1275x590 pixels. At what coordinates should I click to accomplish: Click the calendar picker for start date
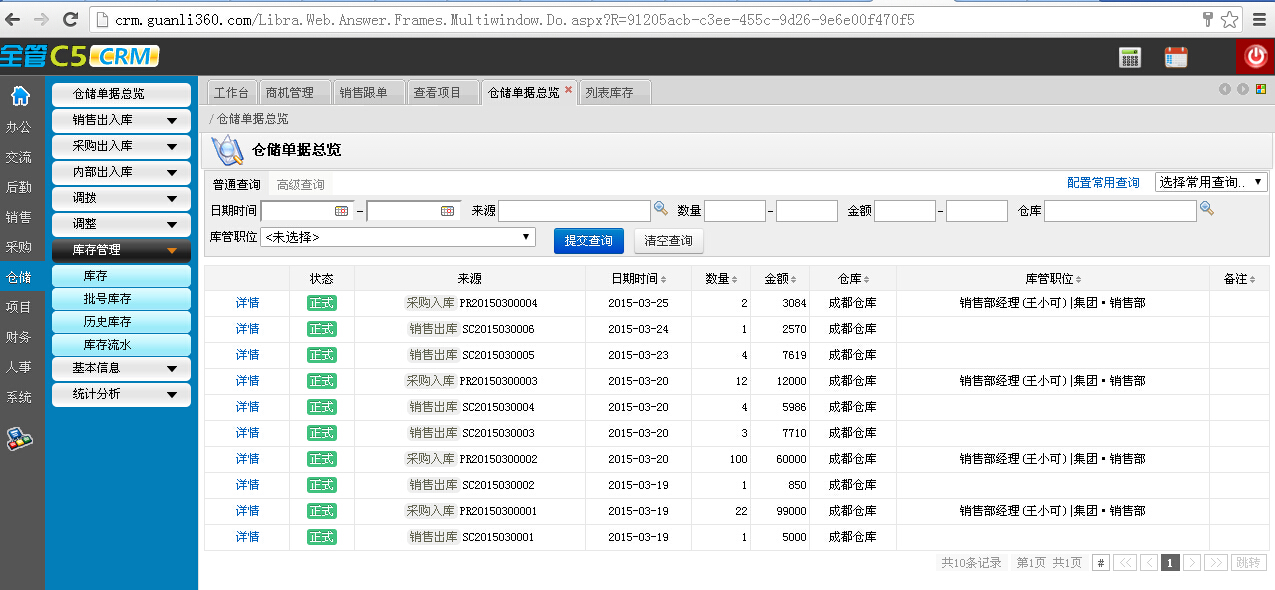point(341,211)
